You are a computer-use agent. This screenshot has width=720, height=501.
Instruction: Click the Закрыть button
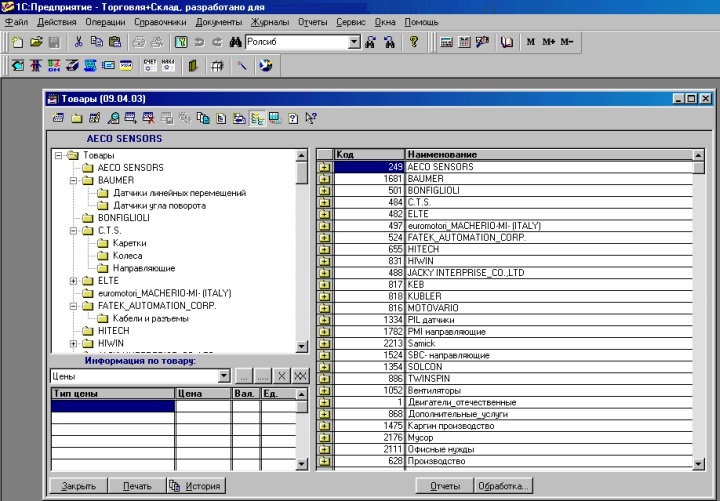tap(79, 486)
